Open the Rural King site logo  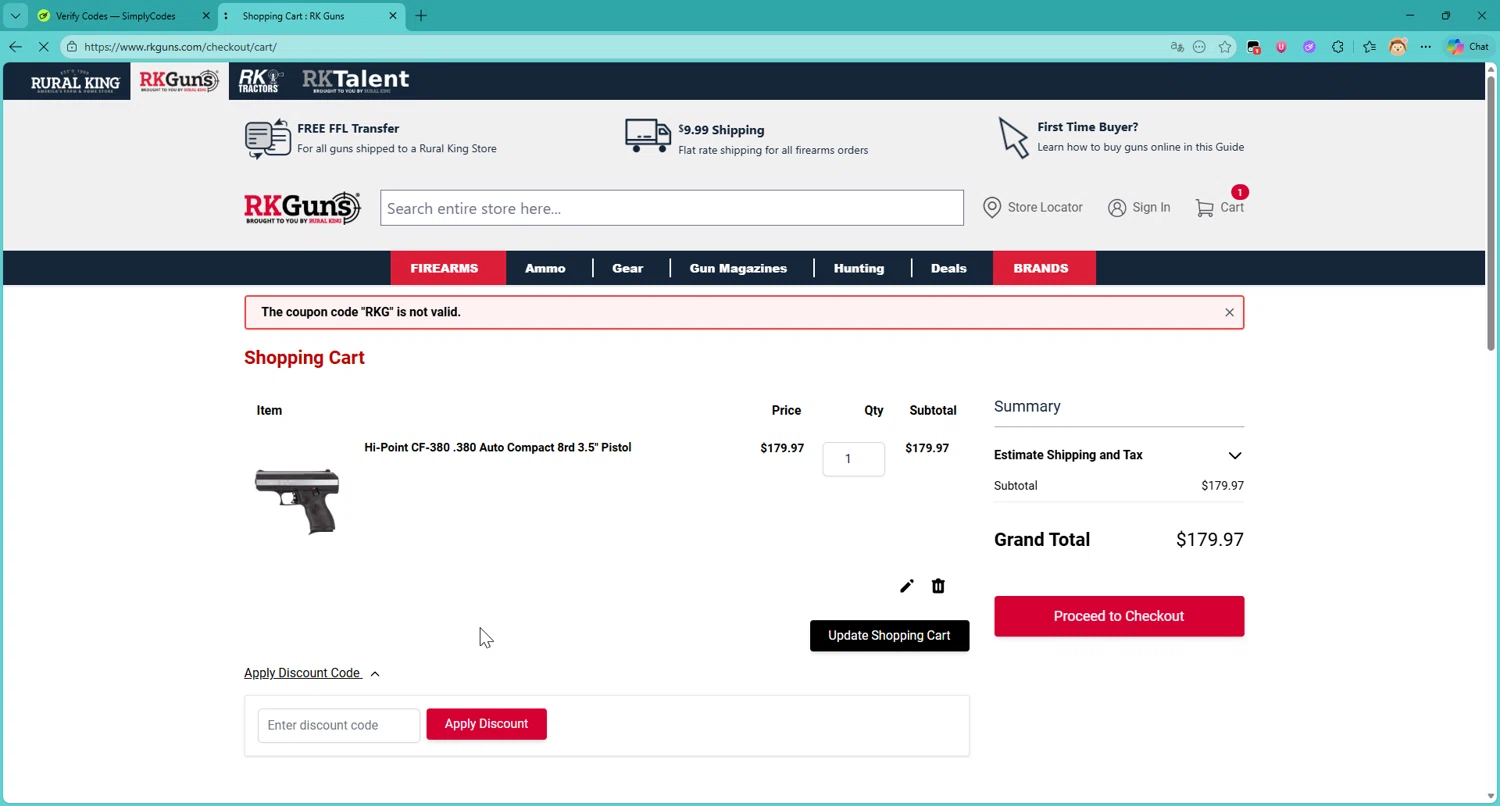[75, 81]
